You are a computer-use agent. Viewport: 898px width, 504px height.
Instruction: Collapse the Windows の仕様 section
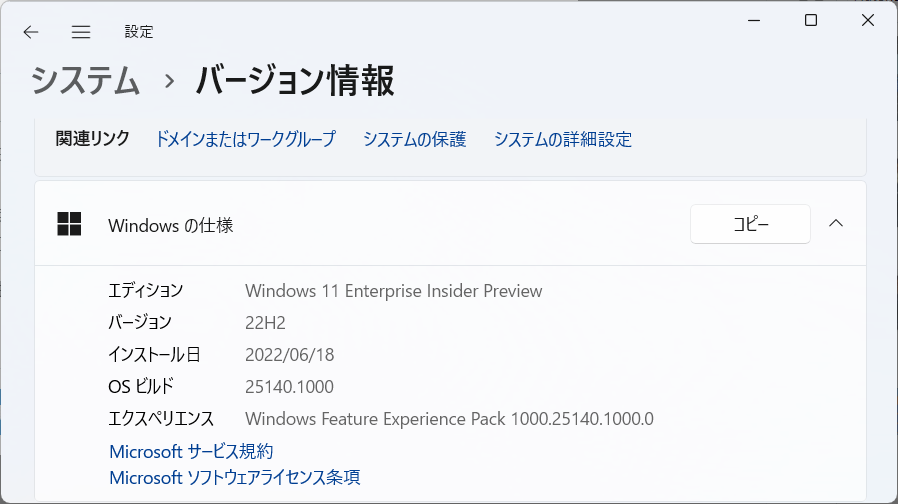pyautogui.click(x=836, y=223)
